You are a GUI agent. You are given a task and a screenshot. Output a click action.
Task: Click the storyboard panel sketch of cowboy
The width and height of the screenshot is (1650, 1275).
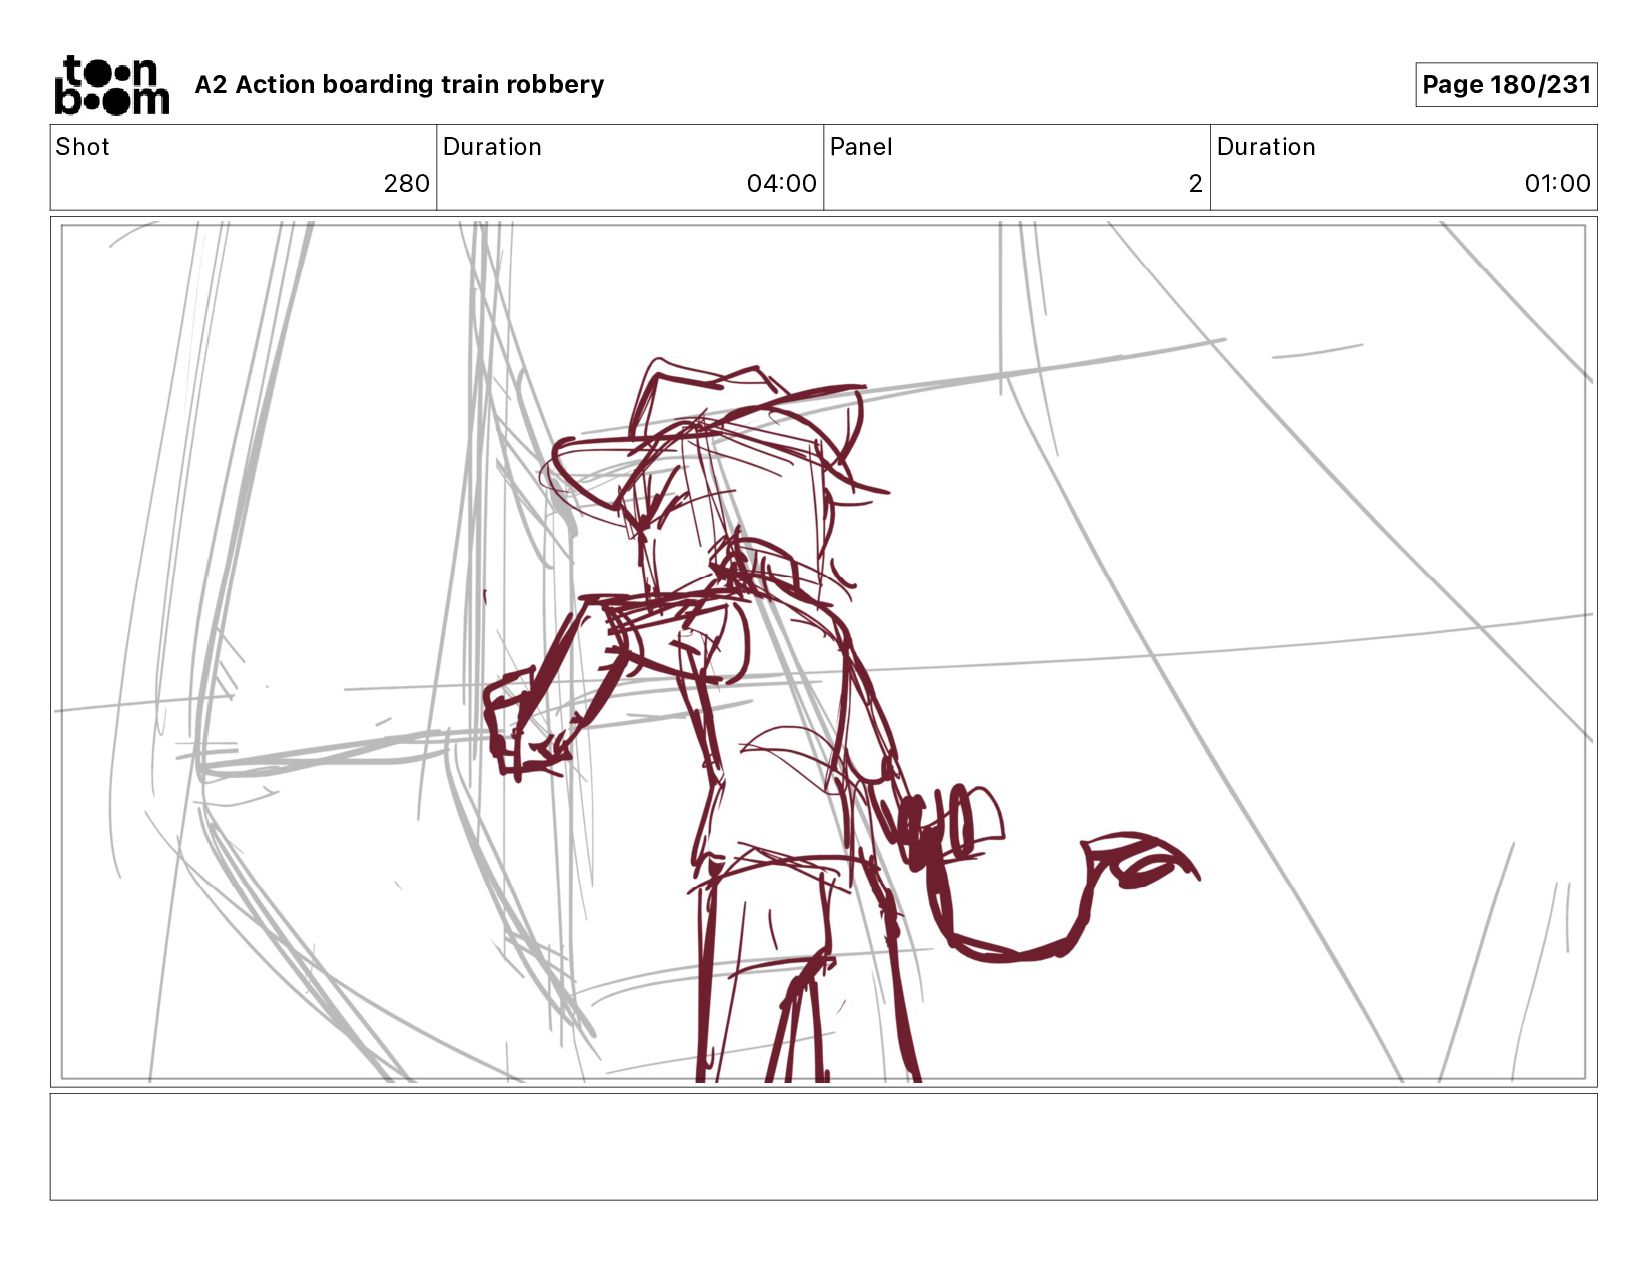pos(823,652)
